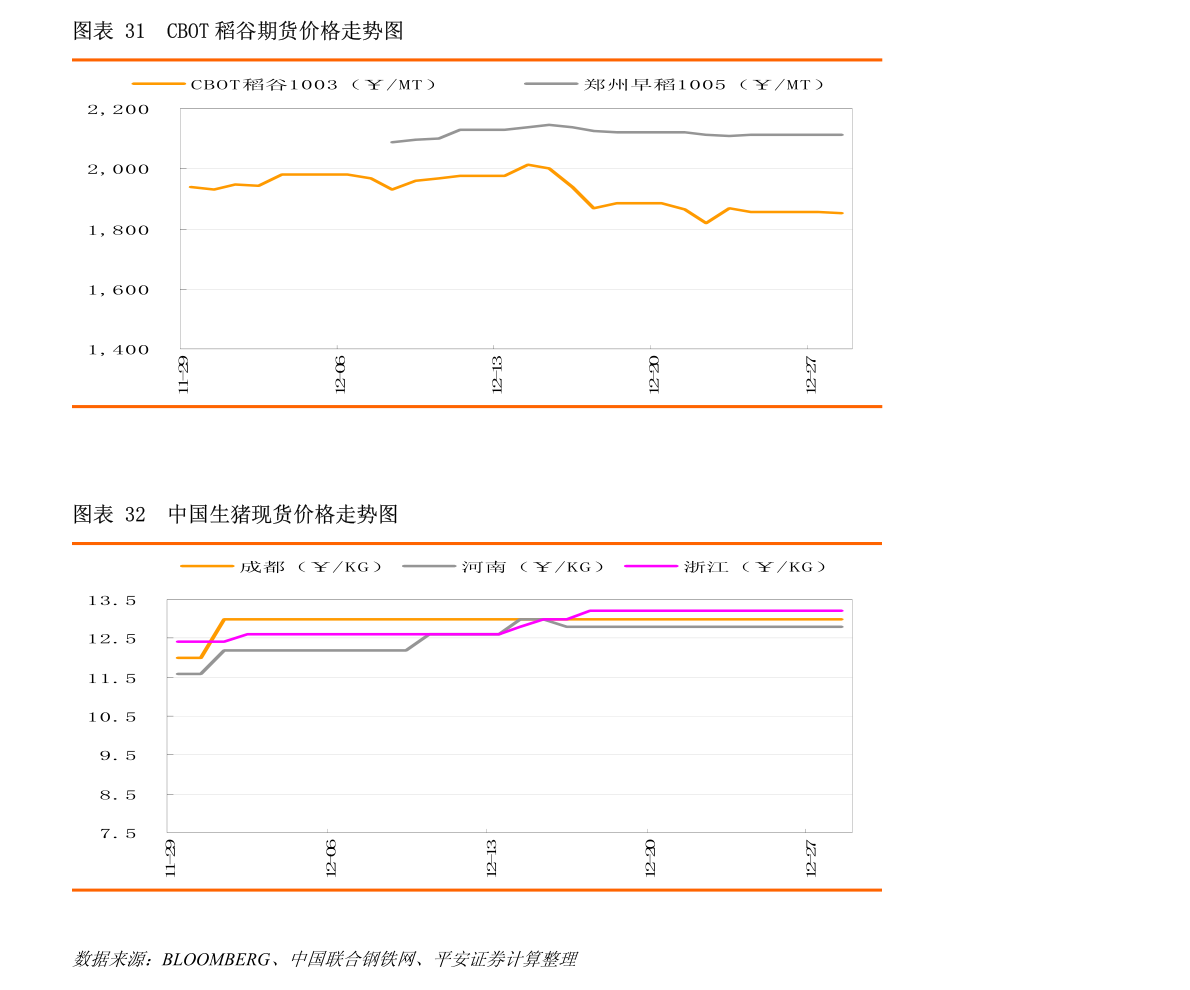Click the 河南 (¥/KG) legend label
The image size is (1190, 990).
coord(533,567)
